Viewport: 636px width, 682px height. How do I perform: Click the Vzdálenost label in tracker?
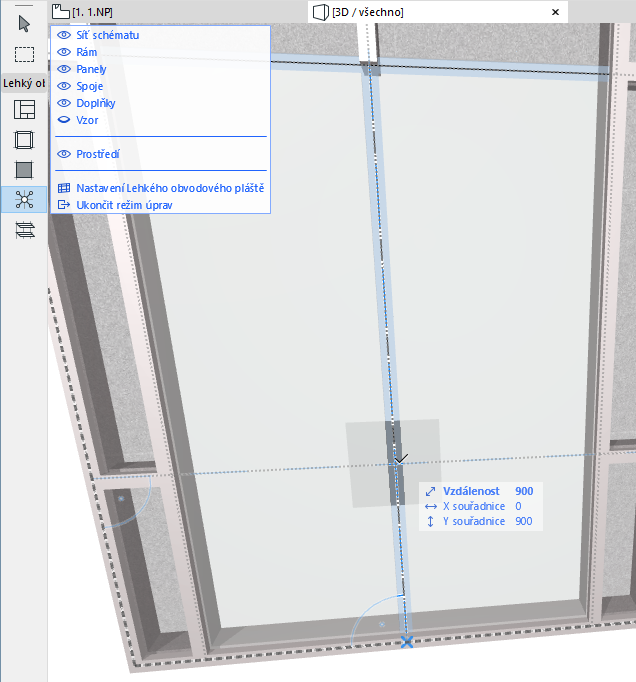click(x=471, y=491)
